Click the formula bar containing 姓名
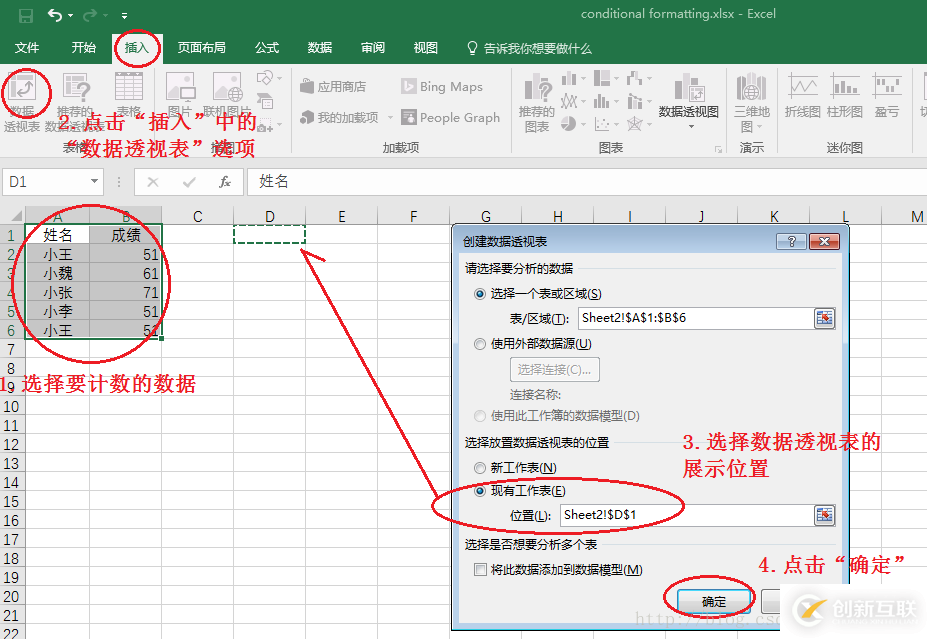 [586, 181]
